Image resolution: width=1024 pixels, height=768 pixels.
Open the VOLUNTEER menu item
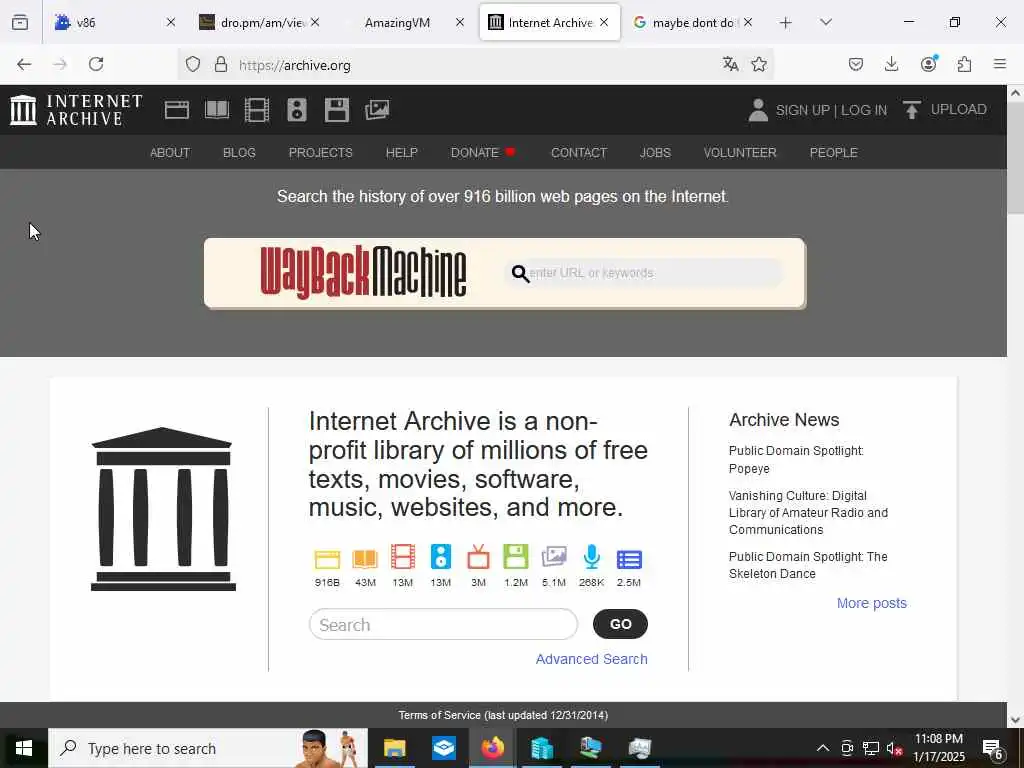coord(740,152)
